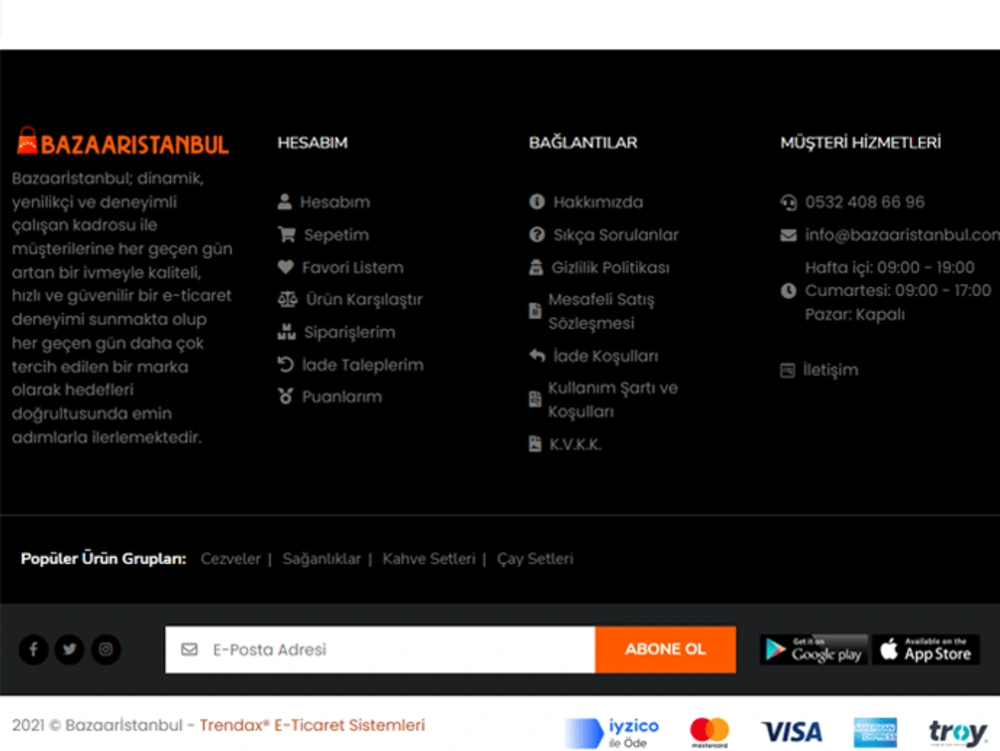This screenshot has width=1000, height=751.
Task: Click the BazaarIstanbul logo
Action: click(x=123, y=142)
